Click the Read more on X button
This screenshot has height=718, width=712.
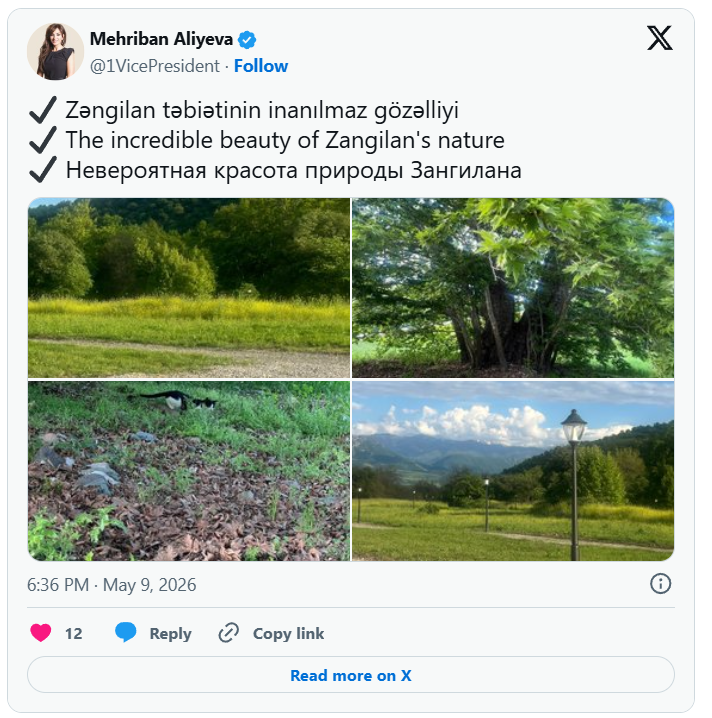[351, 675]
